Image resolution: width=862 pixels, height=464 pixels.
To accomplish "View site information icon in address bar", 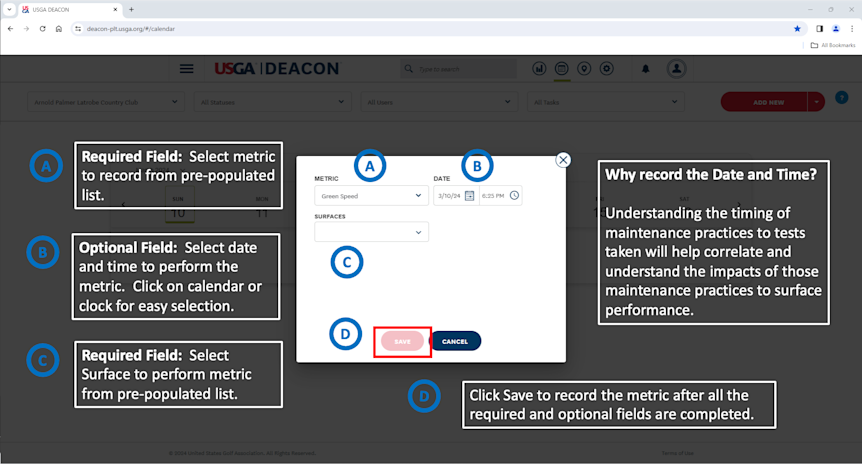I will click(78, 29).
